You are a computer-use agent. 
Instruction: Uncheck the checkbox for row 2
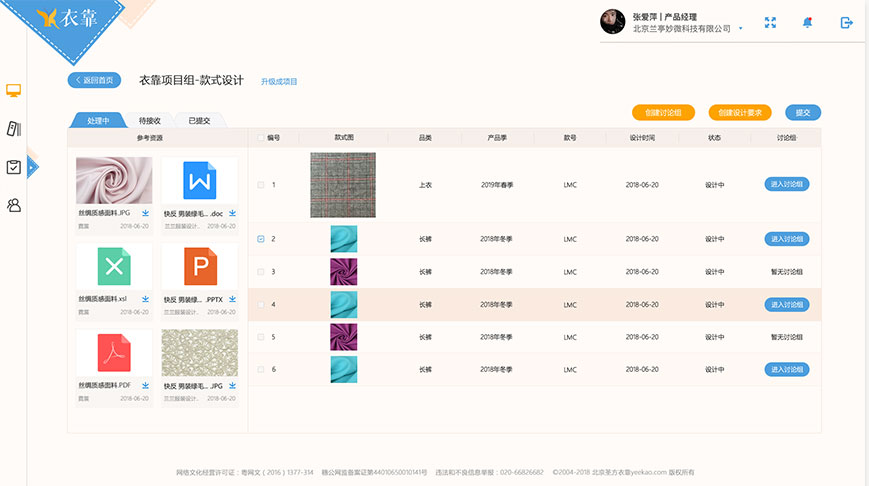click(261, 239)
